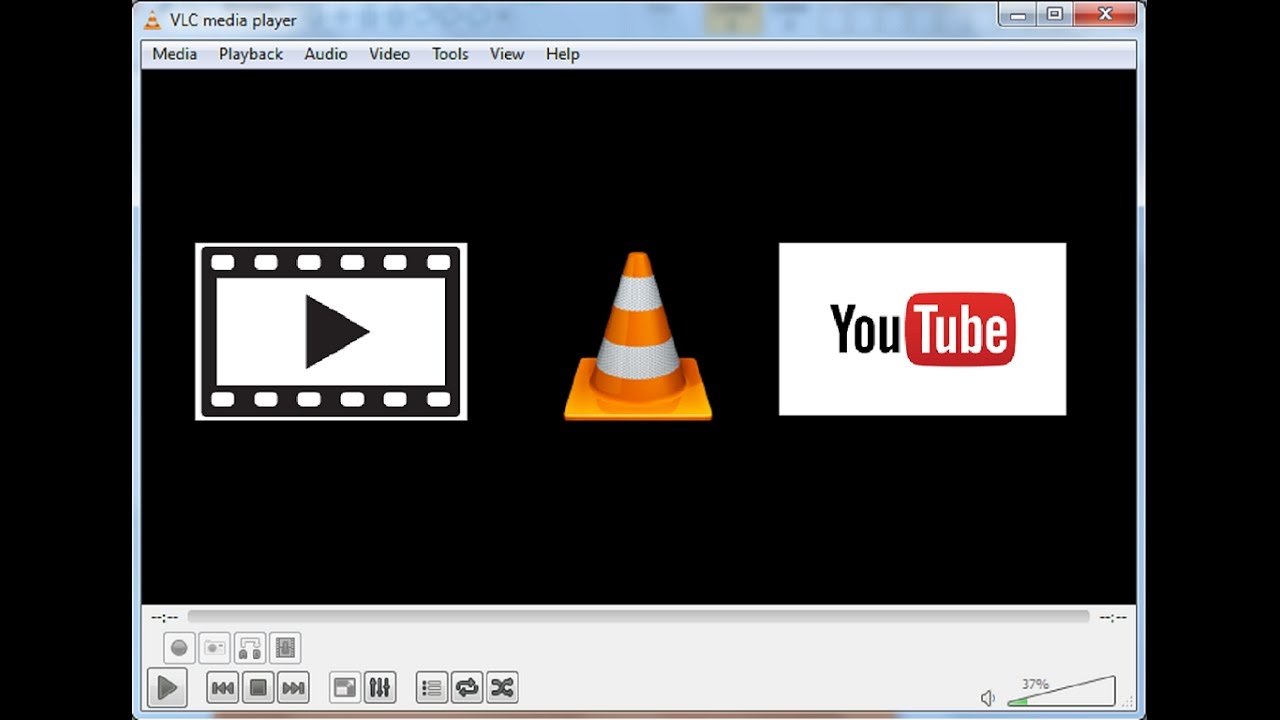Enable random shuffle playback
Screen dimensions: 1280x720
(501, 688)
